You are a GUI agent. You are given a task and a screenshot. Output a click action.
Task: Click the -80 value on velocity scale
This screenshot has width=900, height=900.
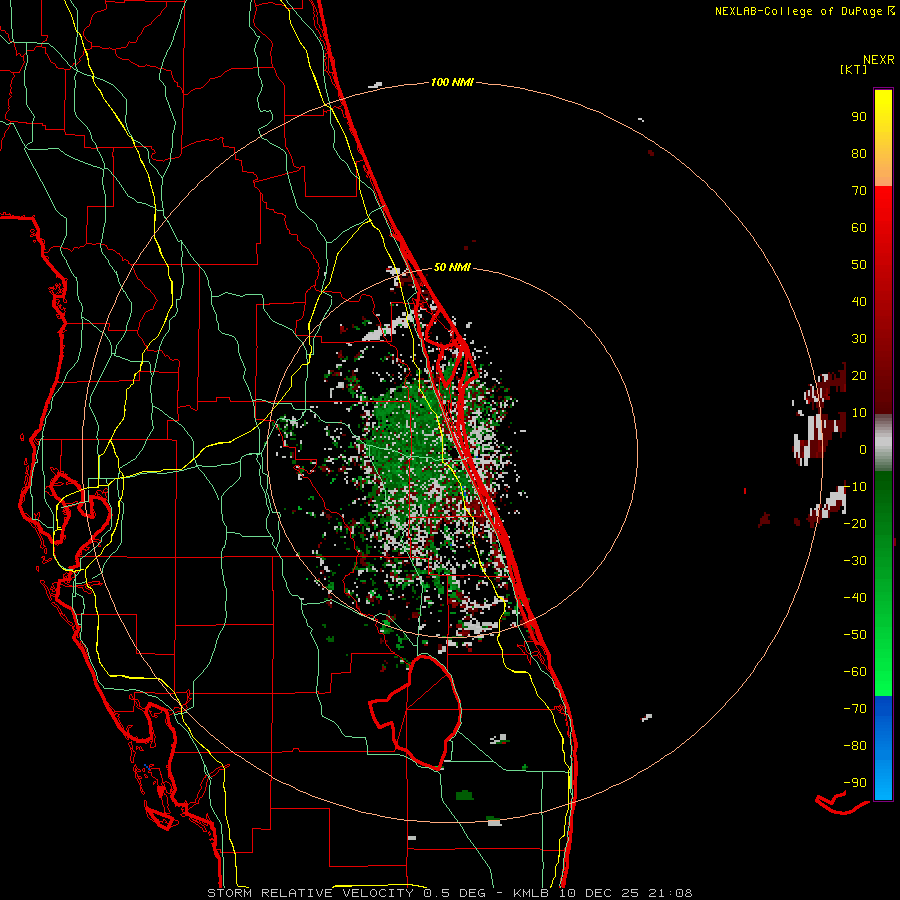855,746
